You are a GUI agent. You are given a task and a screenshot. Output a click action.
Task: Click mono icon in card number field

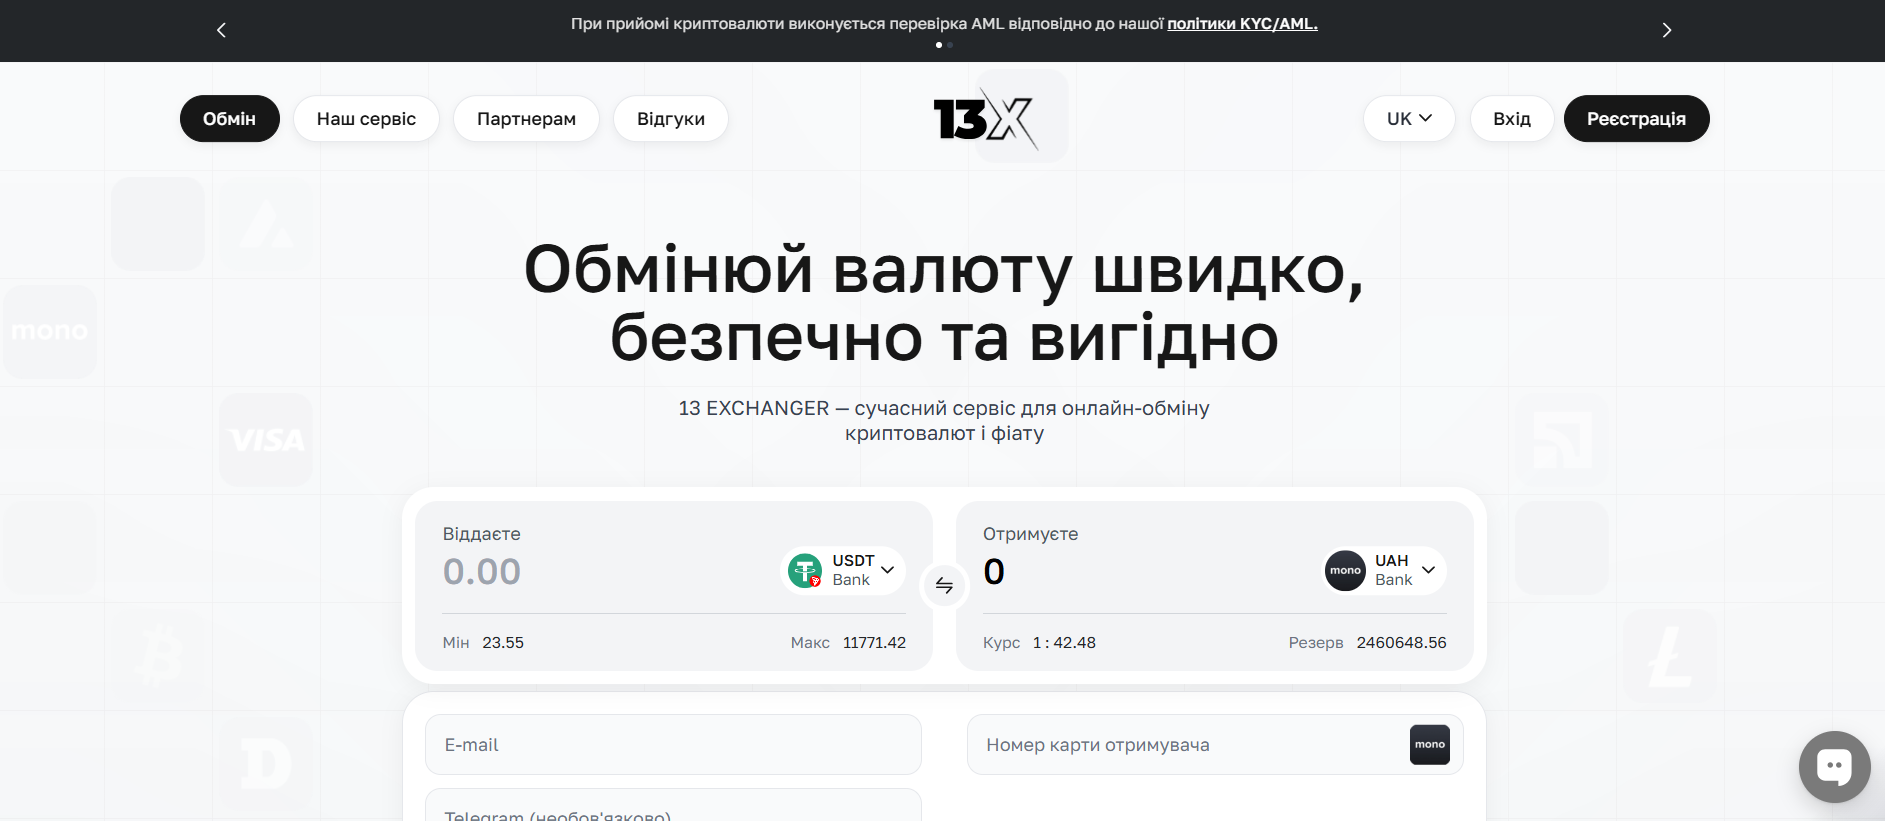1429,745
